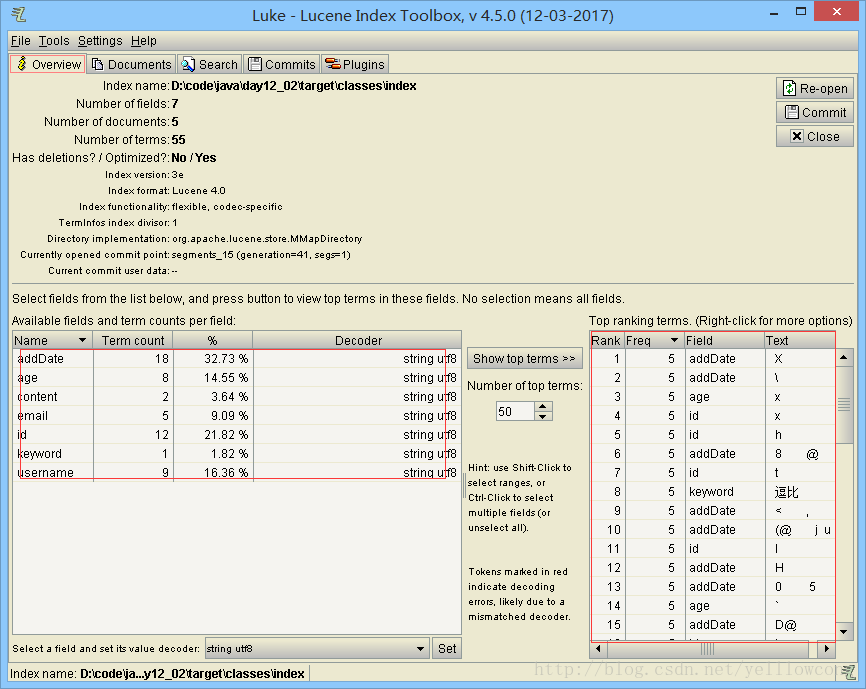
Task: Click the Re-open button refresh icon
Action: pyautogui.click(x=789, y=88)
